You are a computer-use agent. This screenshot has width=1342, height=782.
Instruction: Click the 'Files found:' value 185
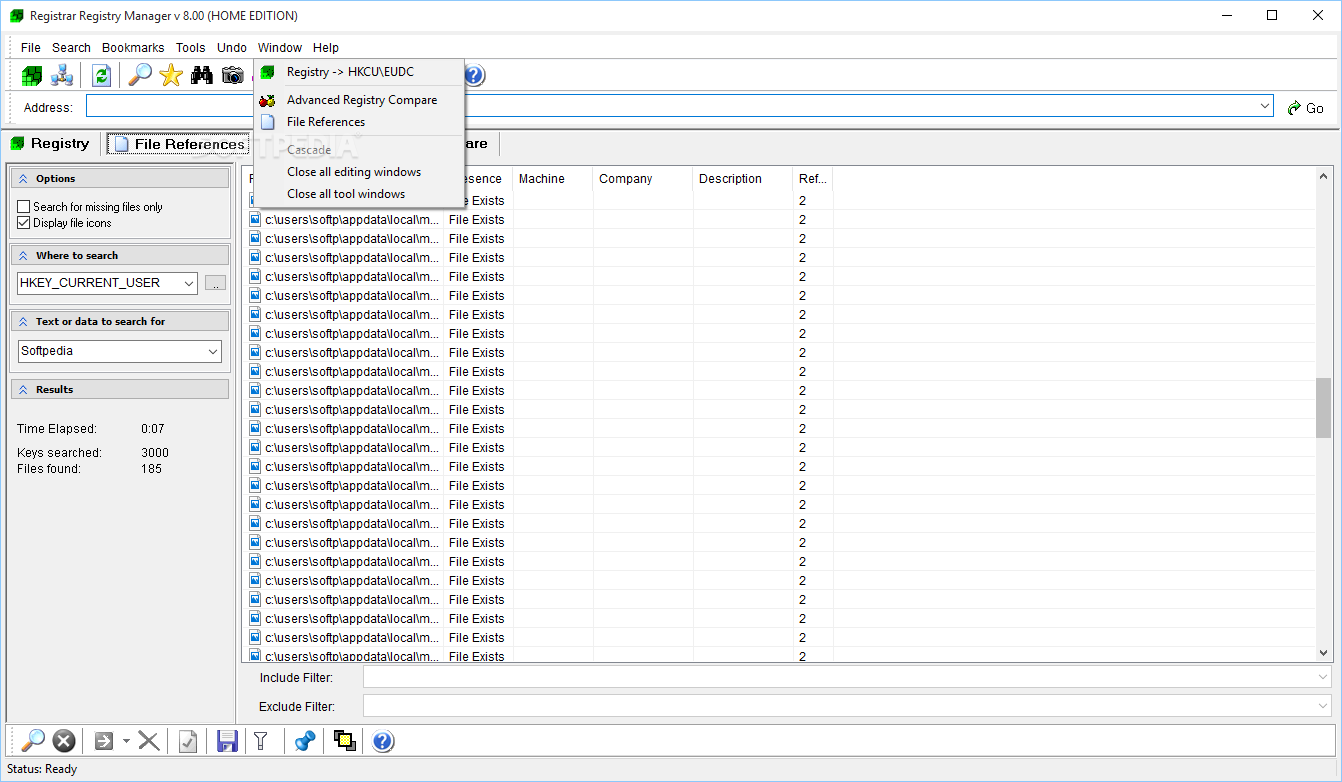point(151,469)
